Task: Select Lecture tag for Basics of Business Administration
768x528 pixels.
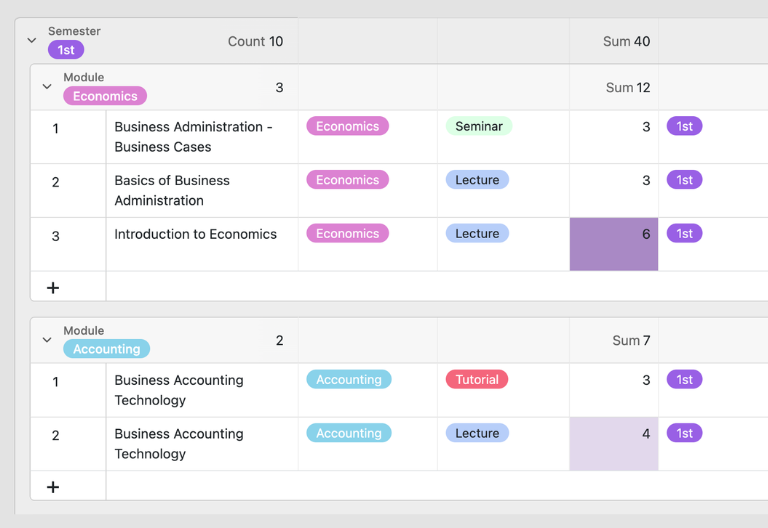Action: click(477, 180)
